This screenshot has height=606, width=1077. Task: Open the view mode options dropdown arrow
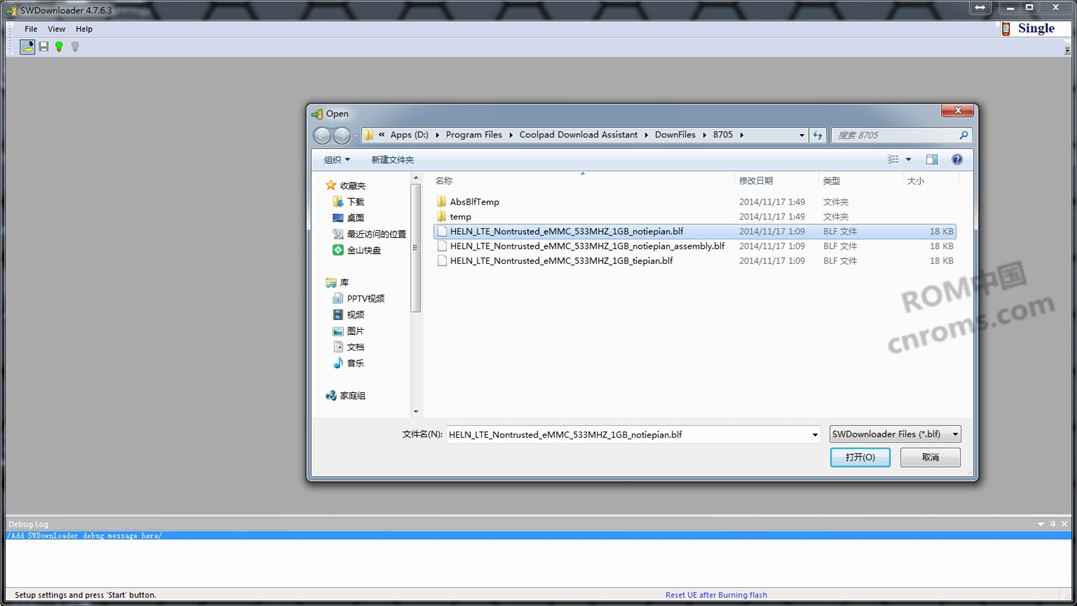pyautogui.click(x=908, y=160)
